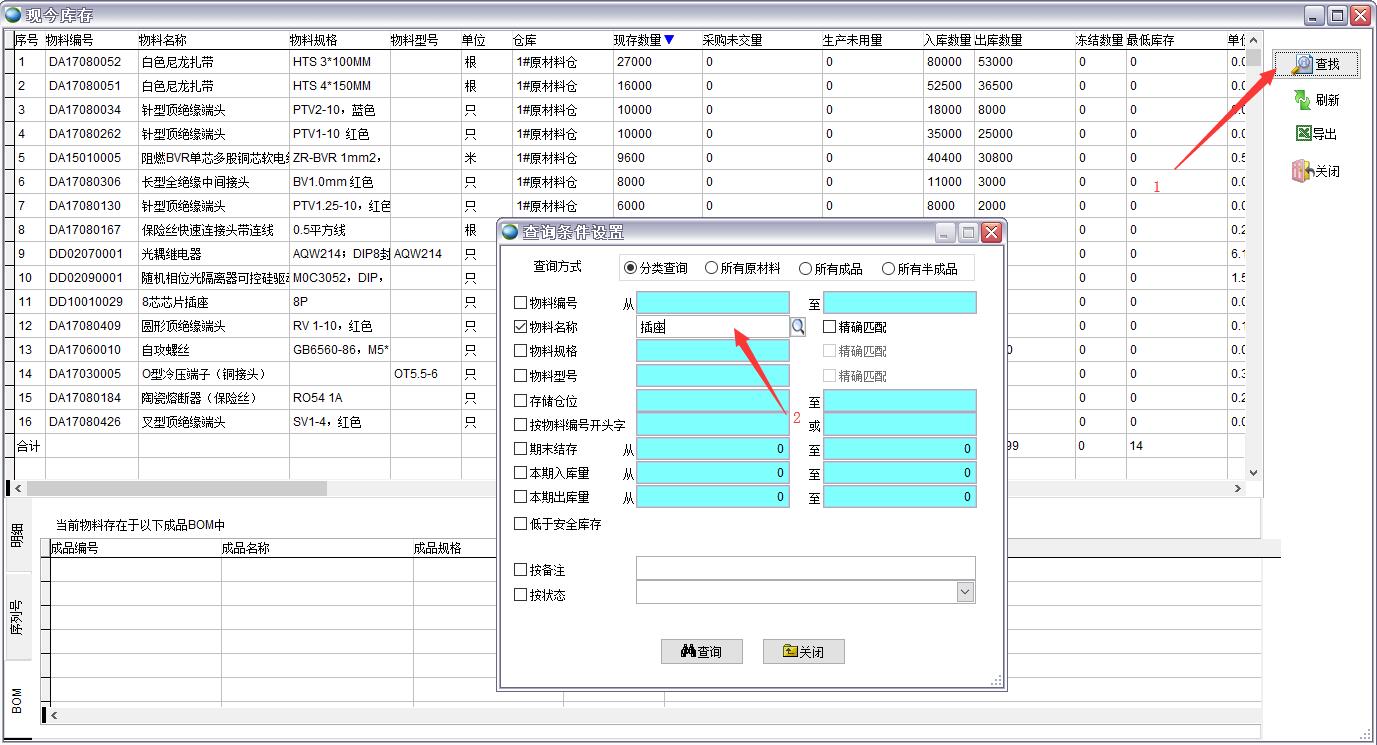The width and height of the screenshot is (1377, 745).
Task: Click the 关闭 button in query dialog
Action: tap(803, 652)
